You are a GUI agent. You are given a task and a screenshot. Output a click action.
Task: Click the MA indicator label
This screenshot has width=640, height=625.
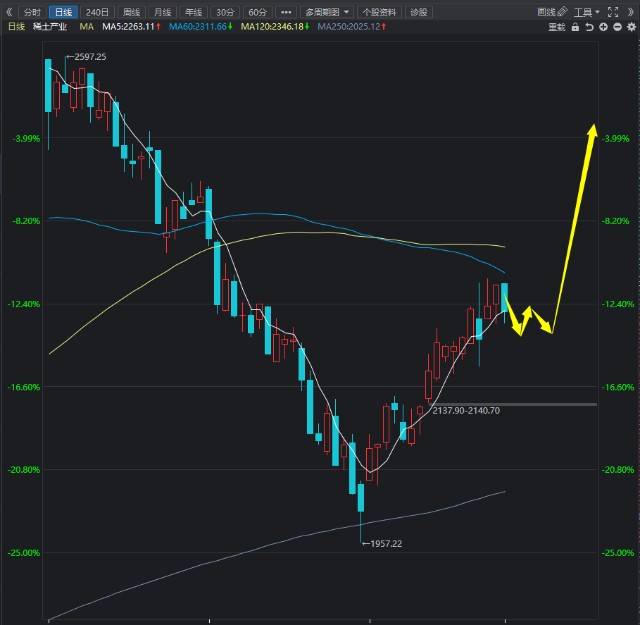click(x=87, y=27)
